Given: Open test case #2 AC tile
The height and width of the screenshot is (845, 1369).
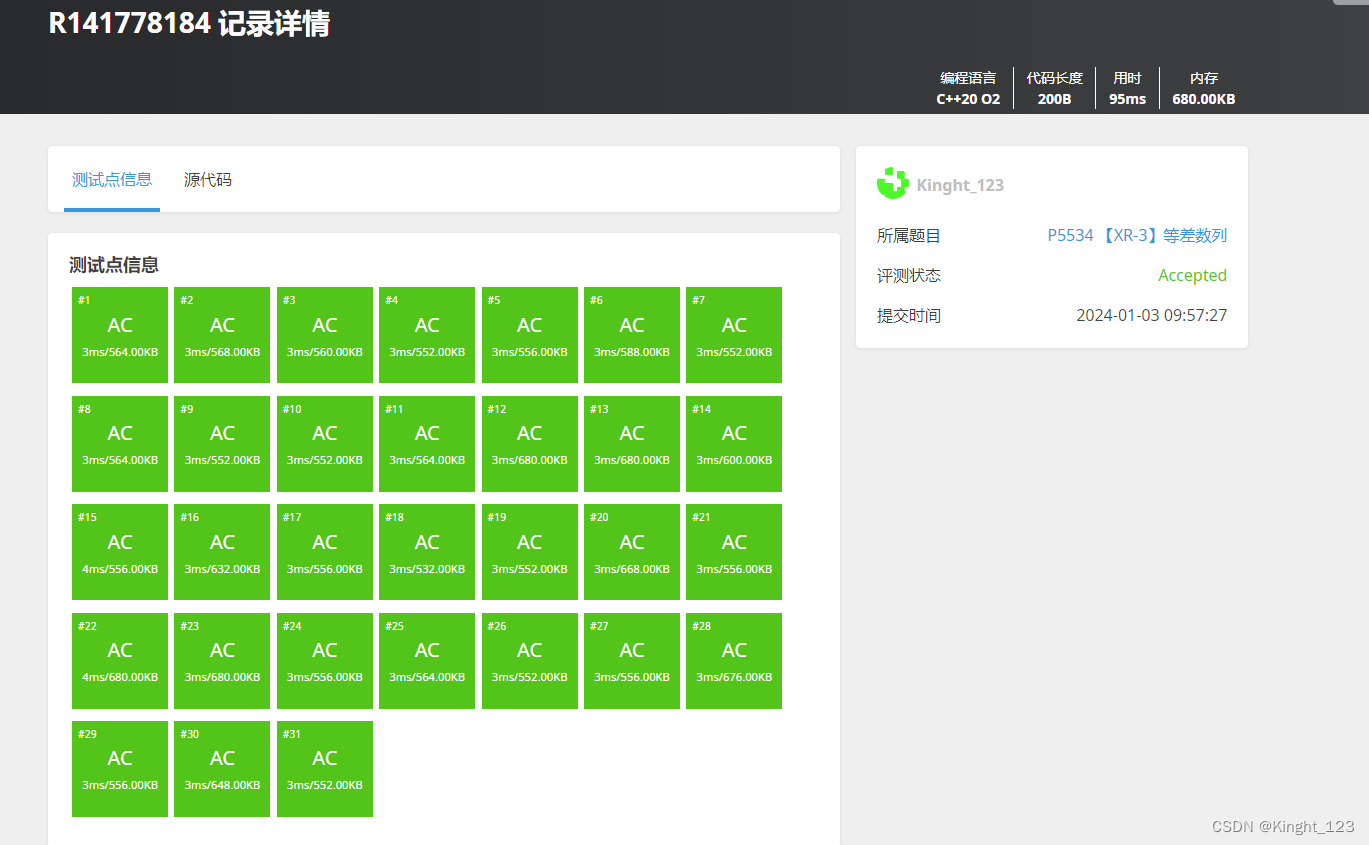Looking at the screenshot, I should tap(222, 335).
